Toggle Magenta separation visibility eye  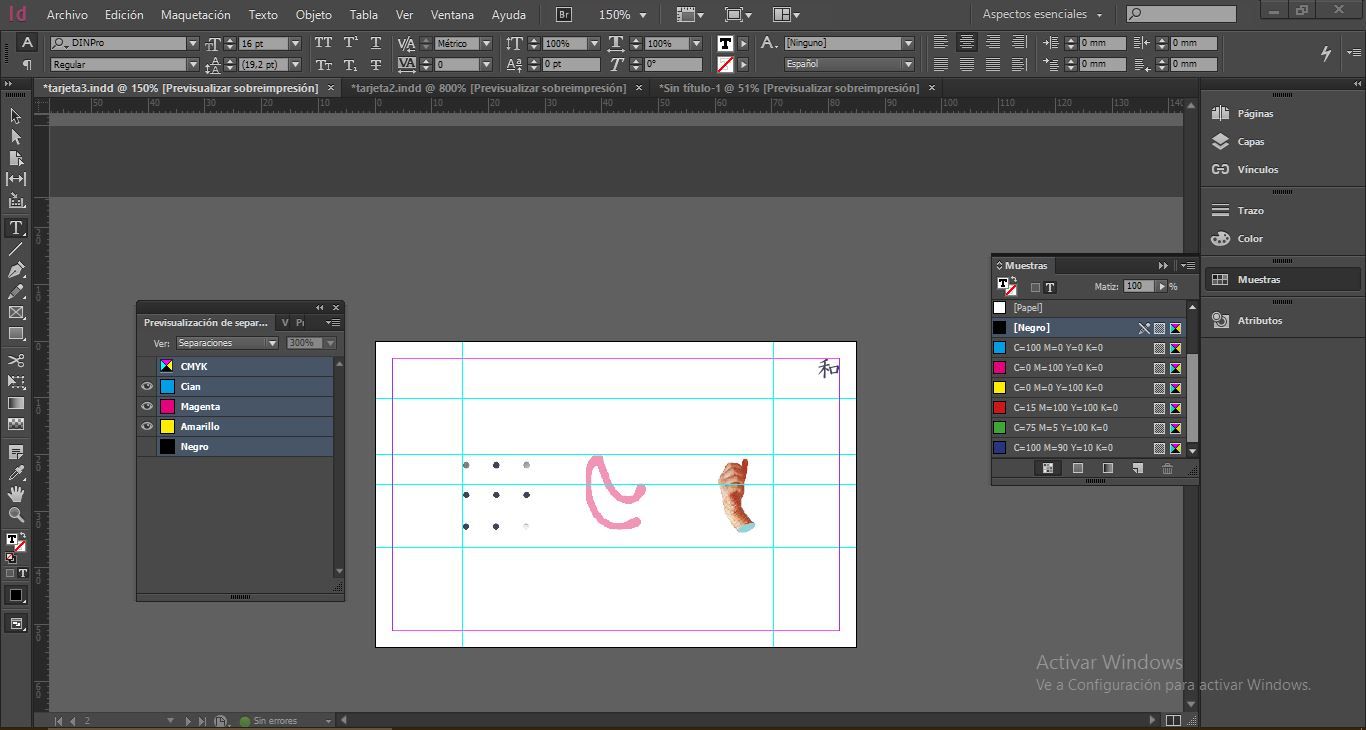point(147,406)
